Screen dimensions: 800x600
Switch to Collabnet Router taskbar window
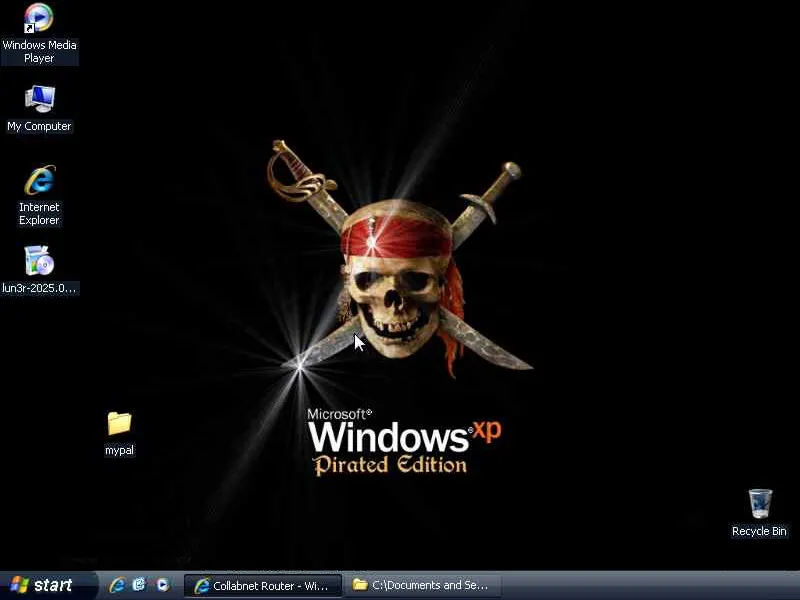263,586
